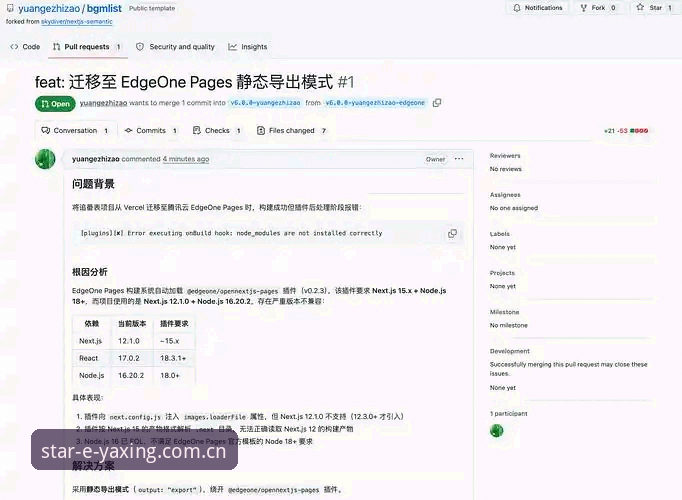
Task: Fork the repository
Action: [x=598, y=8]
